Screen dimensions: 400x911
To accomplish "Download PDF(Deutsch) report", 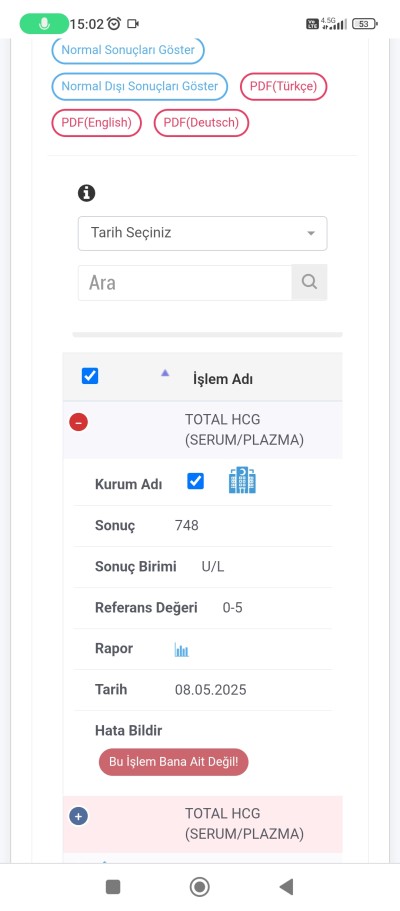I will pos(201,123).
